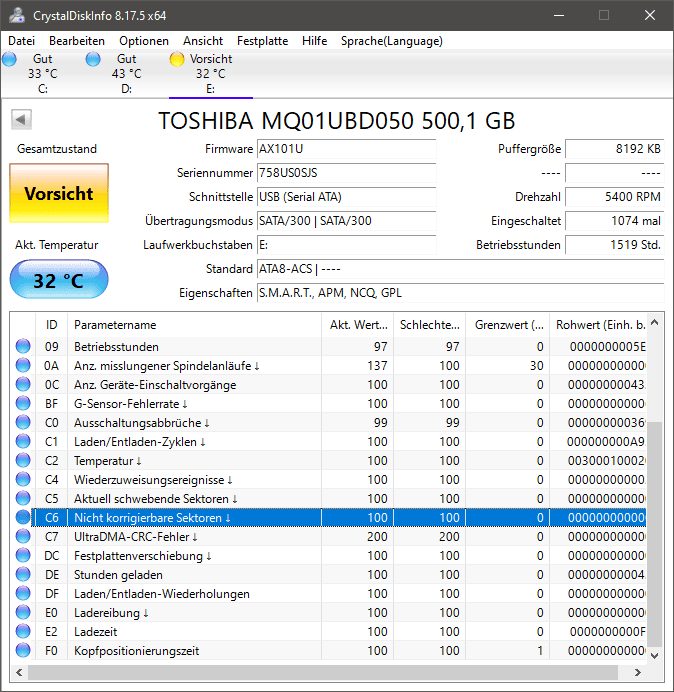Screen dimensions: 674x692
Task: Click the Schnittstelle field USB (Serial ATA)
Action: (x=346, y=197)
